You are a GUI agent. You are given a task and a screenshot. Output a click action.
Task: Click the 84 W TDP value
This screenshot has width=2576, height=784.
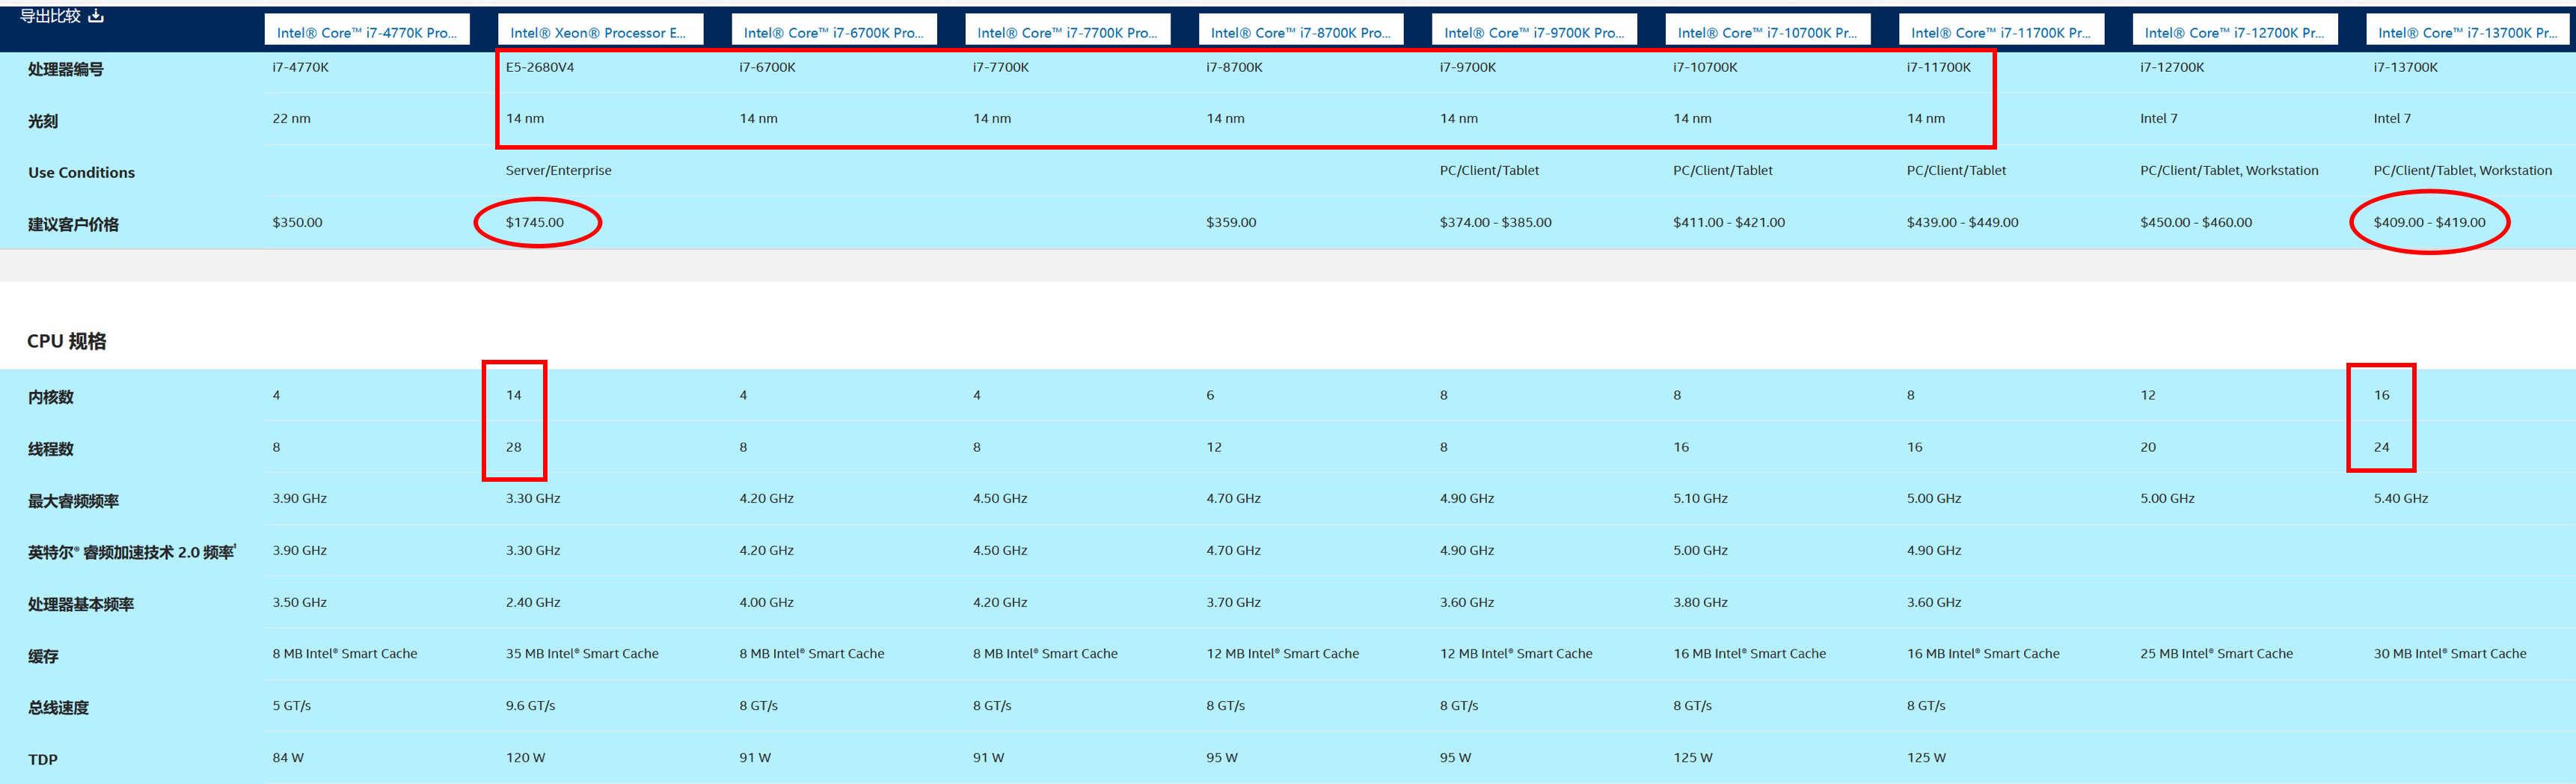pos(288,757)
